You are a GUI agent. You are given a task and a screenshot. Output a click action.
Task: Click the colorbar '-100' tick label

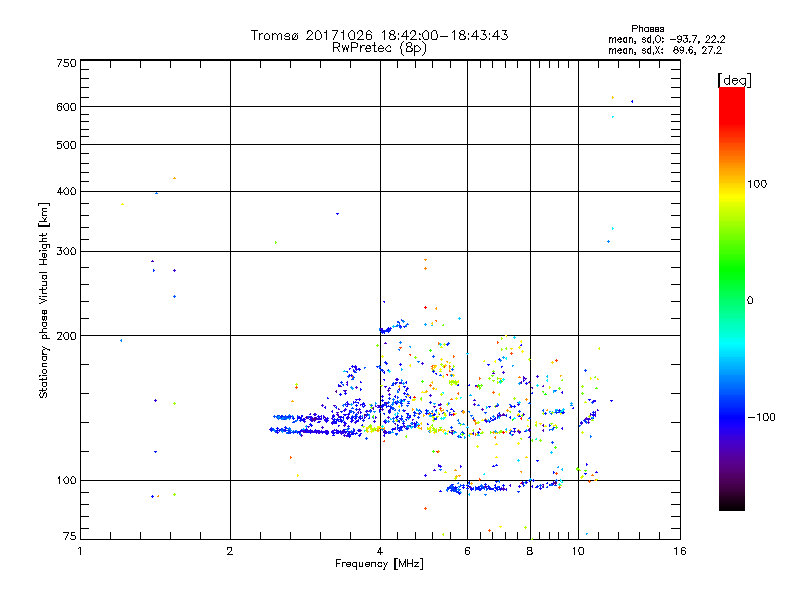coord(762,417)
